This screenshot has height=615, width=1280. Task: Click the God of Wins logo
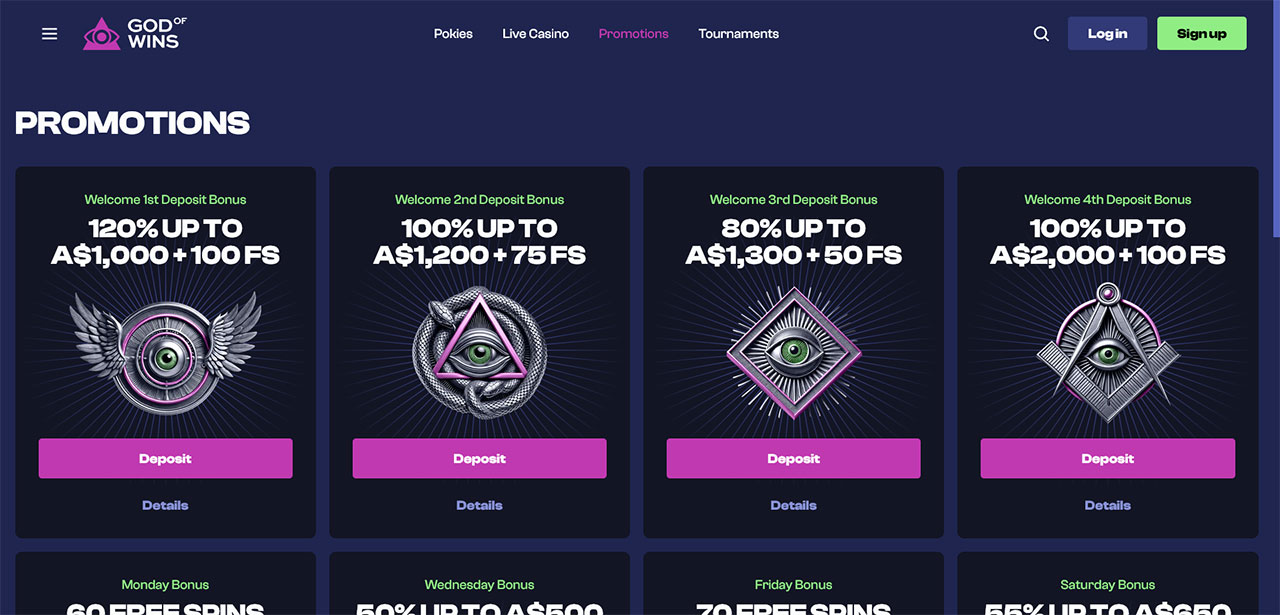point(135,33)
